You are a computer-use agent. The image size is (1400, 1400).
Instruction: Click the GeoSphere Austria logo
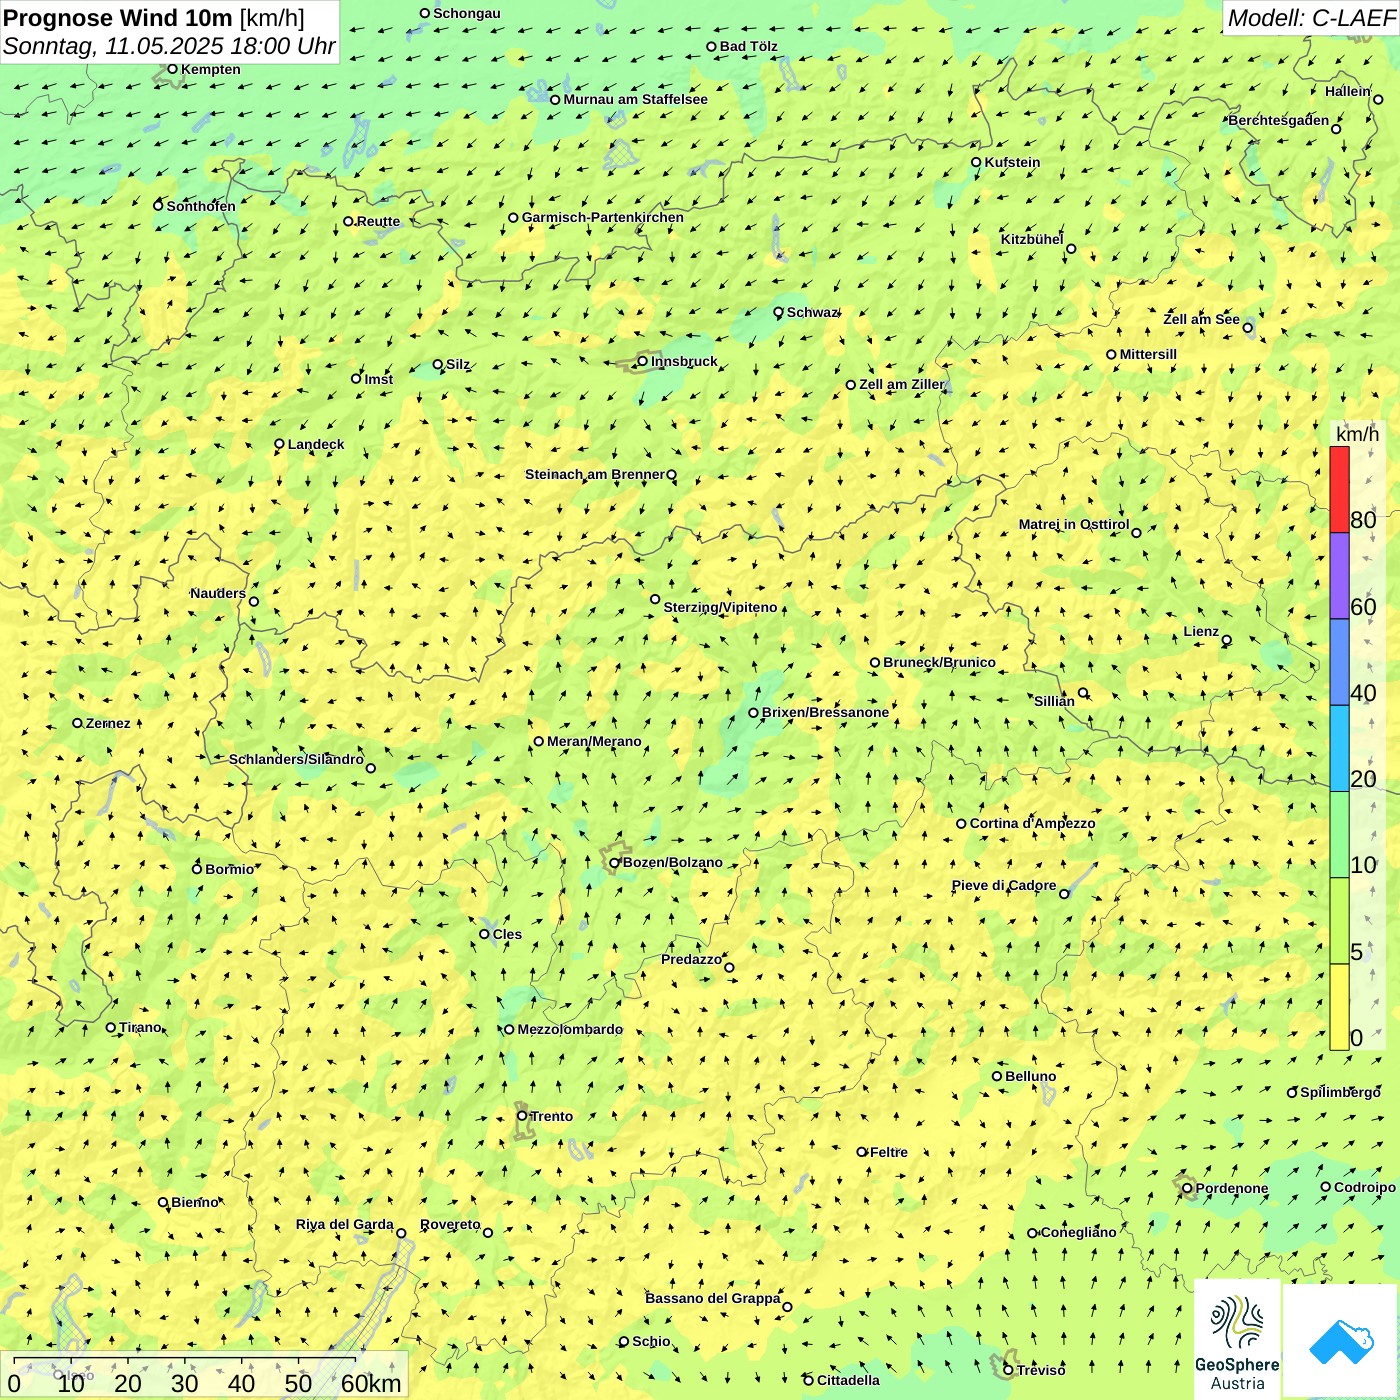(1237, 1340)
